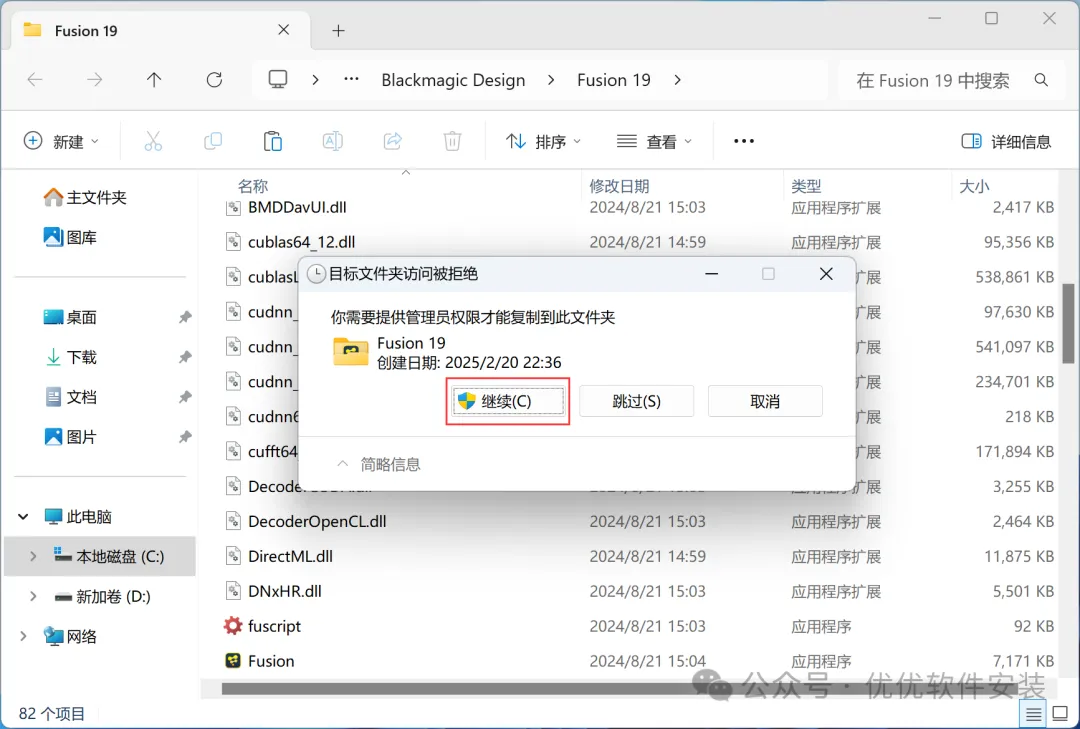Open chevron after Fusion 19 in path
1080x729 pixels.
pos(678,80)
